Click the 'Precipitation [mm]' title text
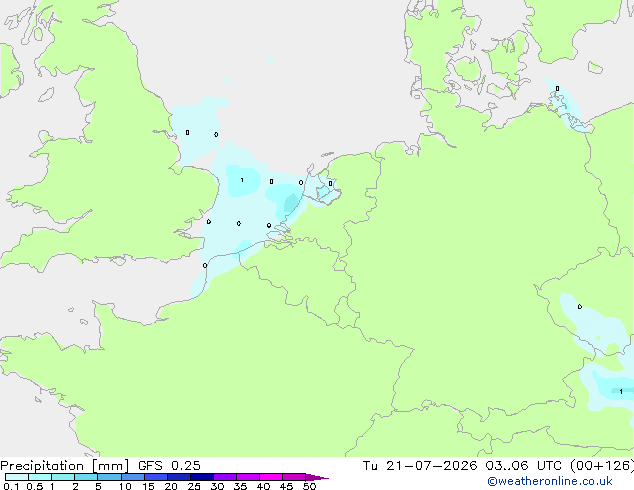 [64, 466]
